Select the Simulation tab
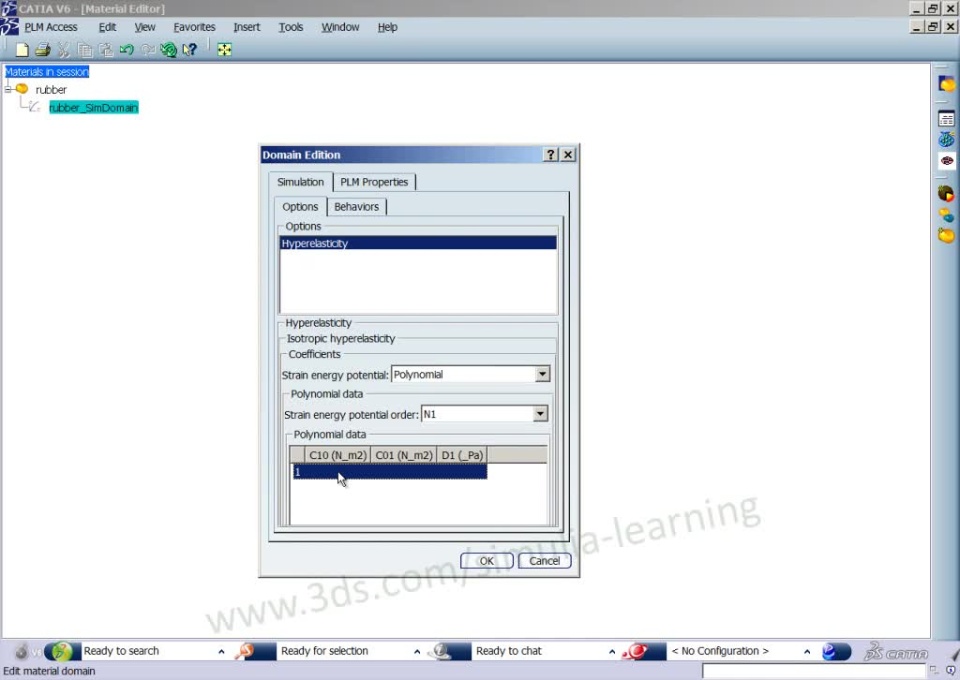The image size is (960, 680). [x=300, y=182]
